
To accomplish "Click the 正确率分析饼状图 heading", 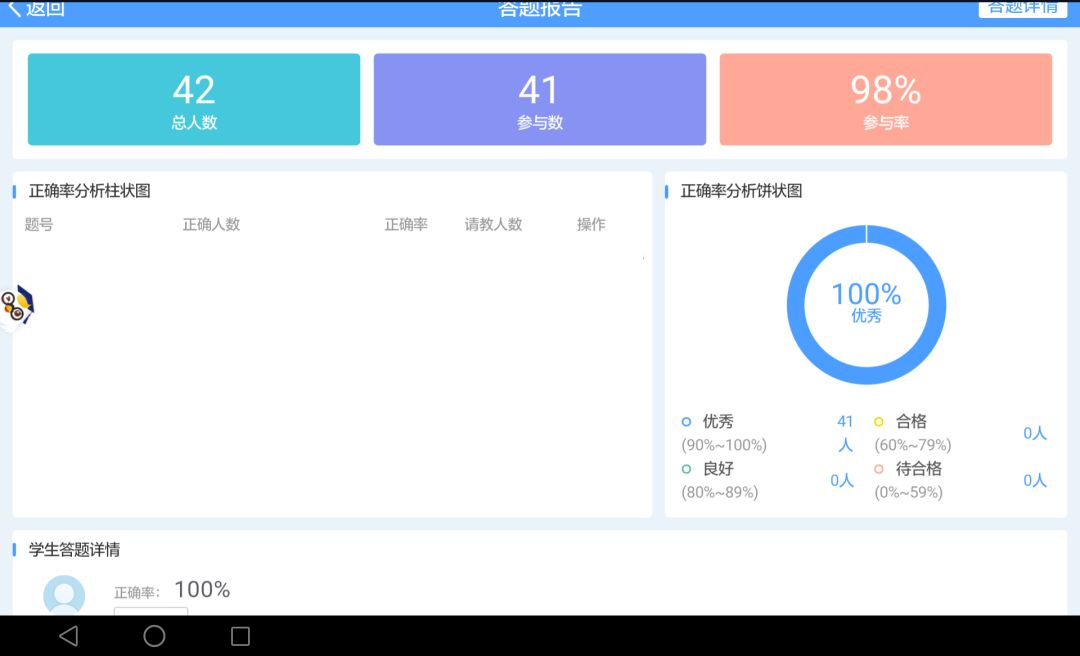I will [741, 191].
